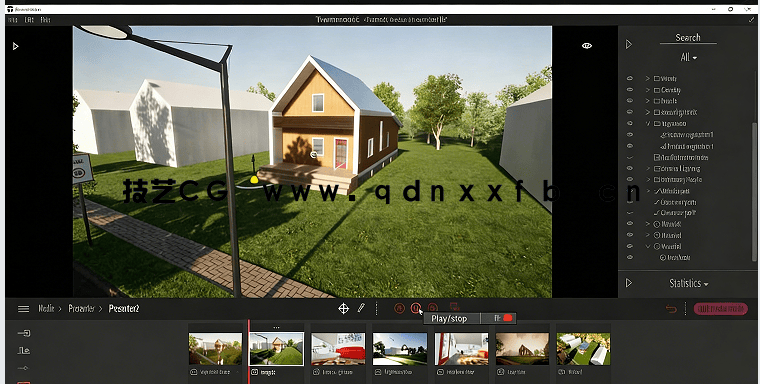The height and width of the screenshot is (384, 760).
Task: Select the sunset house thumbnail
Action: pos(522,349)
